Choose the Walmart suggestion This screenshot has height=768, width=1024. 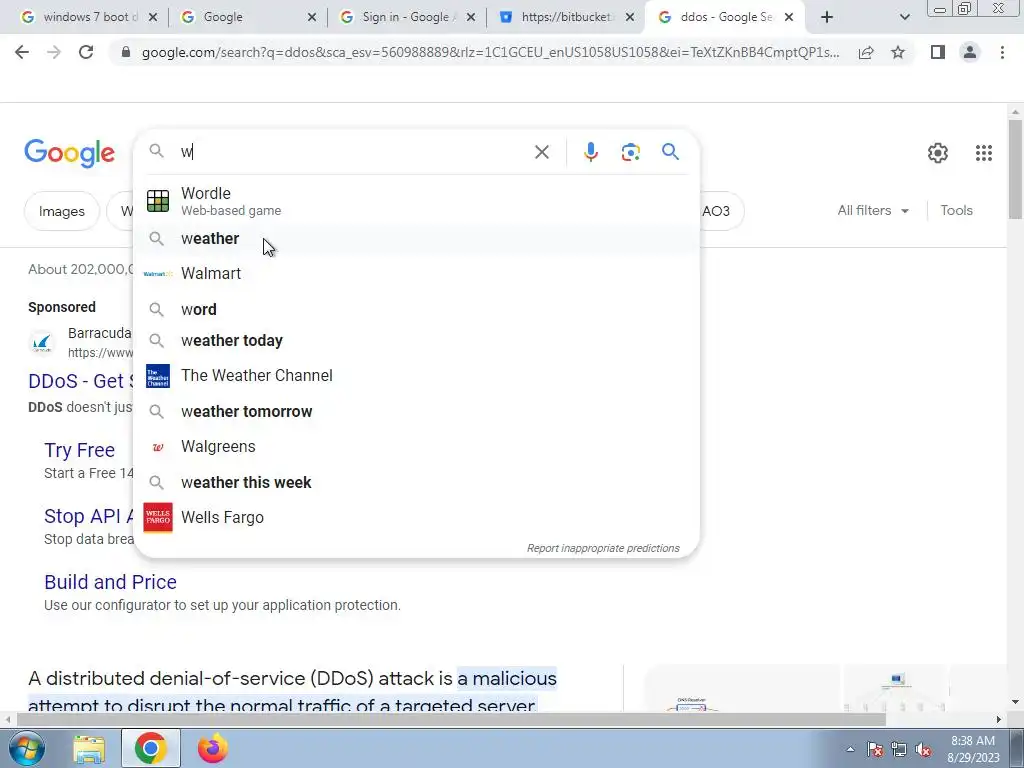tap(416, 274)
